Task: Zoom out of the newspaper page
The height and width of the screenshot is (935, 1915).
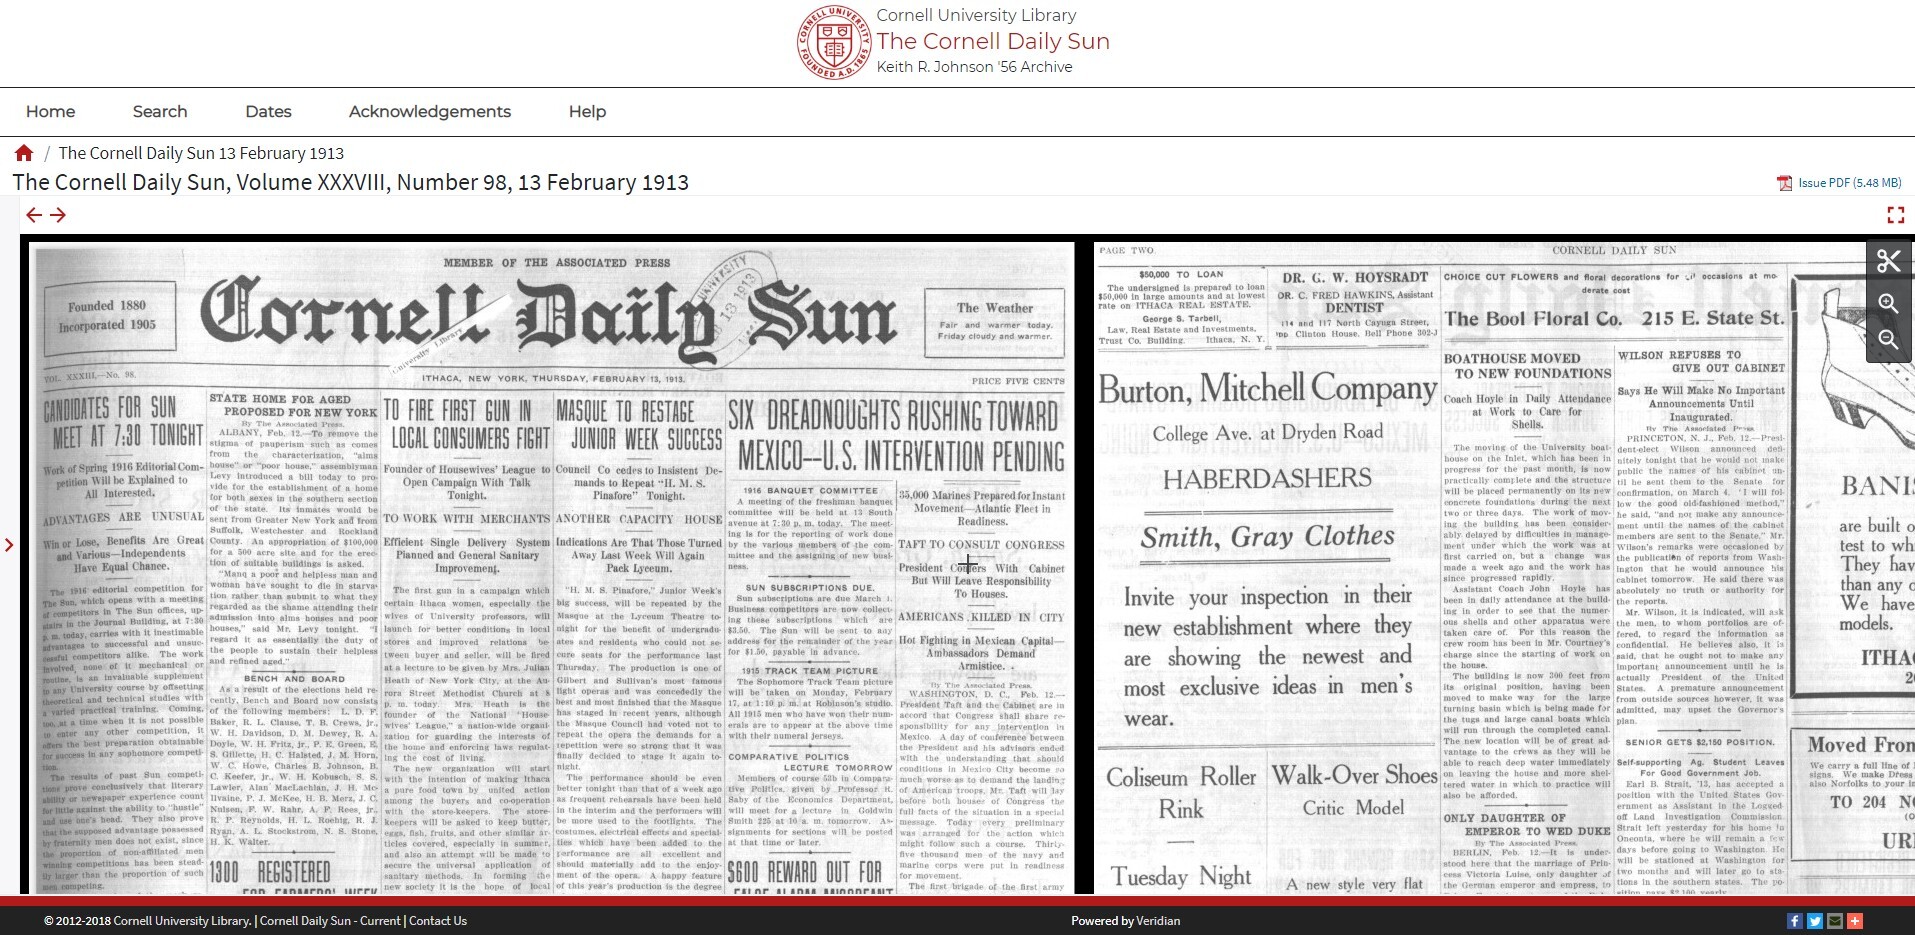Action: (1889, 341)
